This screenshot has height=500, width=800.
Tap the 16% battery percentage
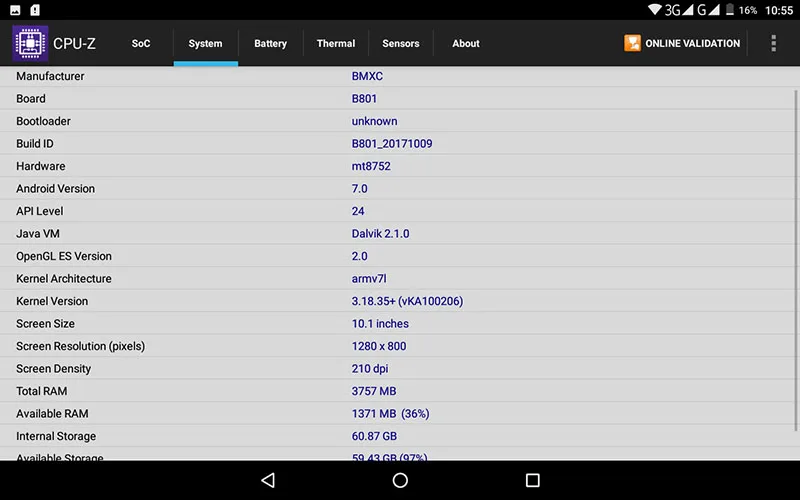(747, 10)
